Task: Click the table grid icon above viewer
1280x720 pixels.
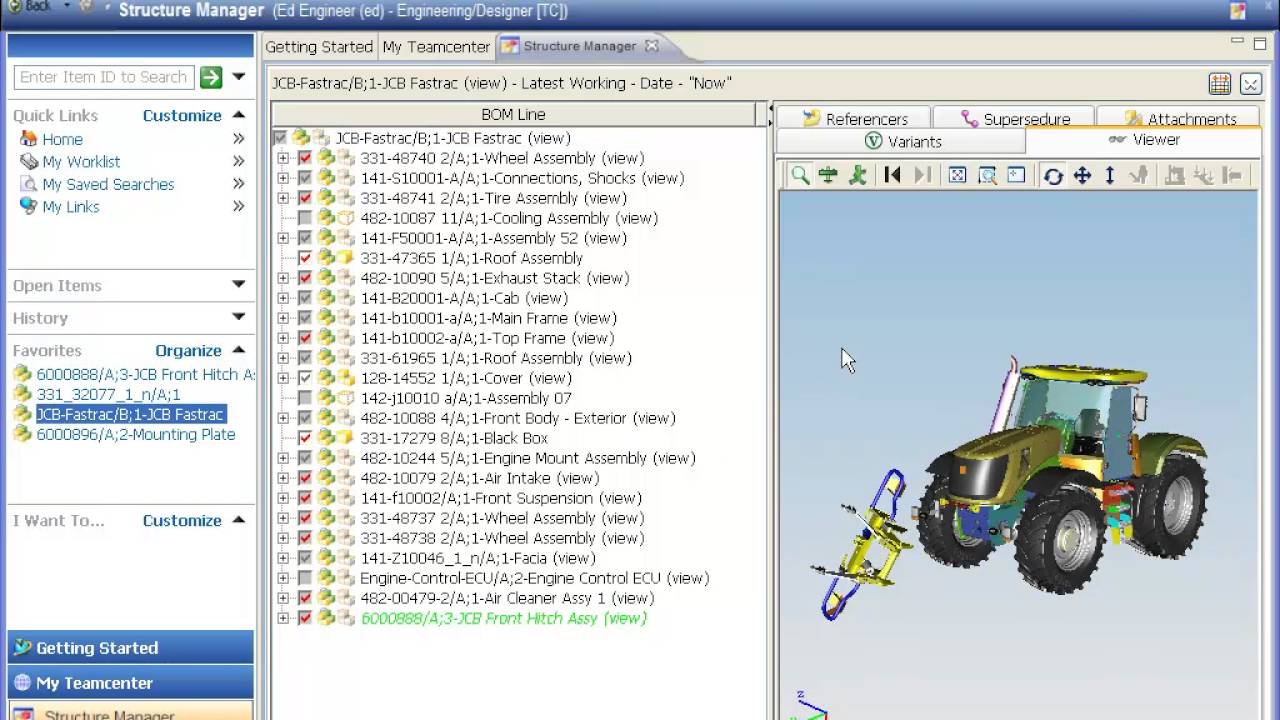Action: tap(1220, 84)
